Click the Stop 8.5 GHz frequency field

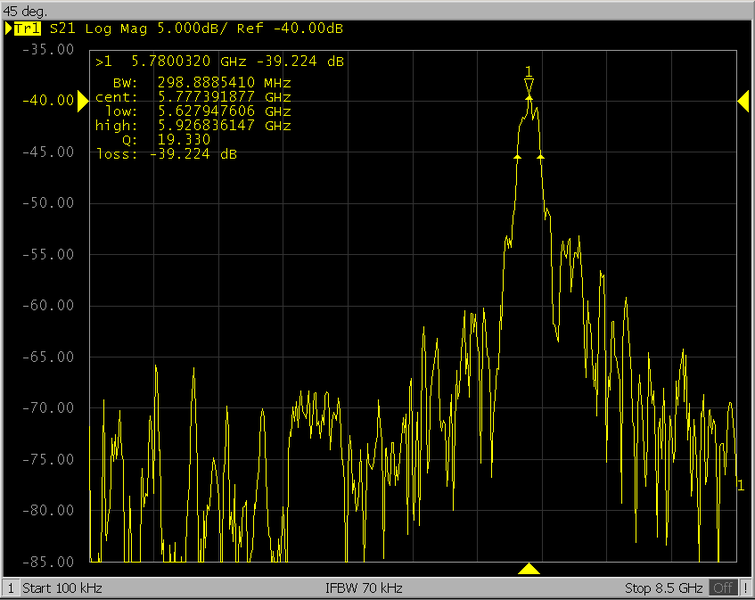[x=664, y=588]
